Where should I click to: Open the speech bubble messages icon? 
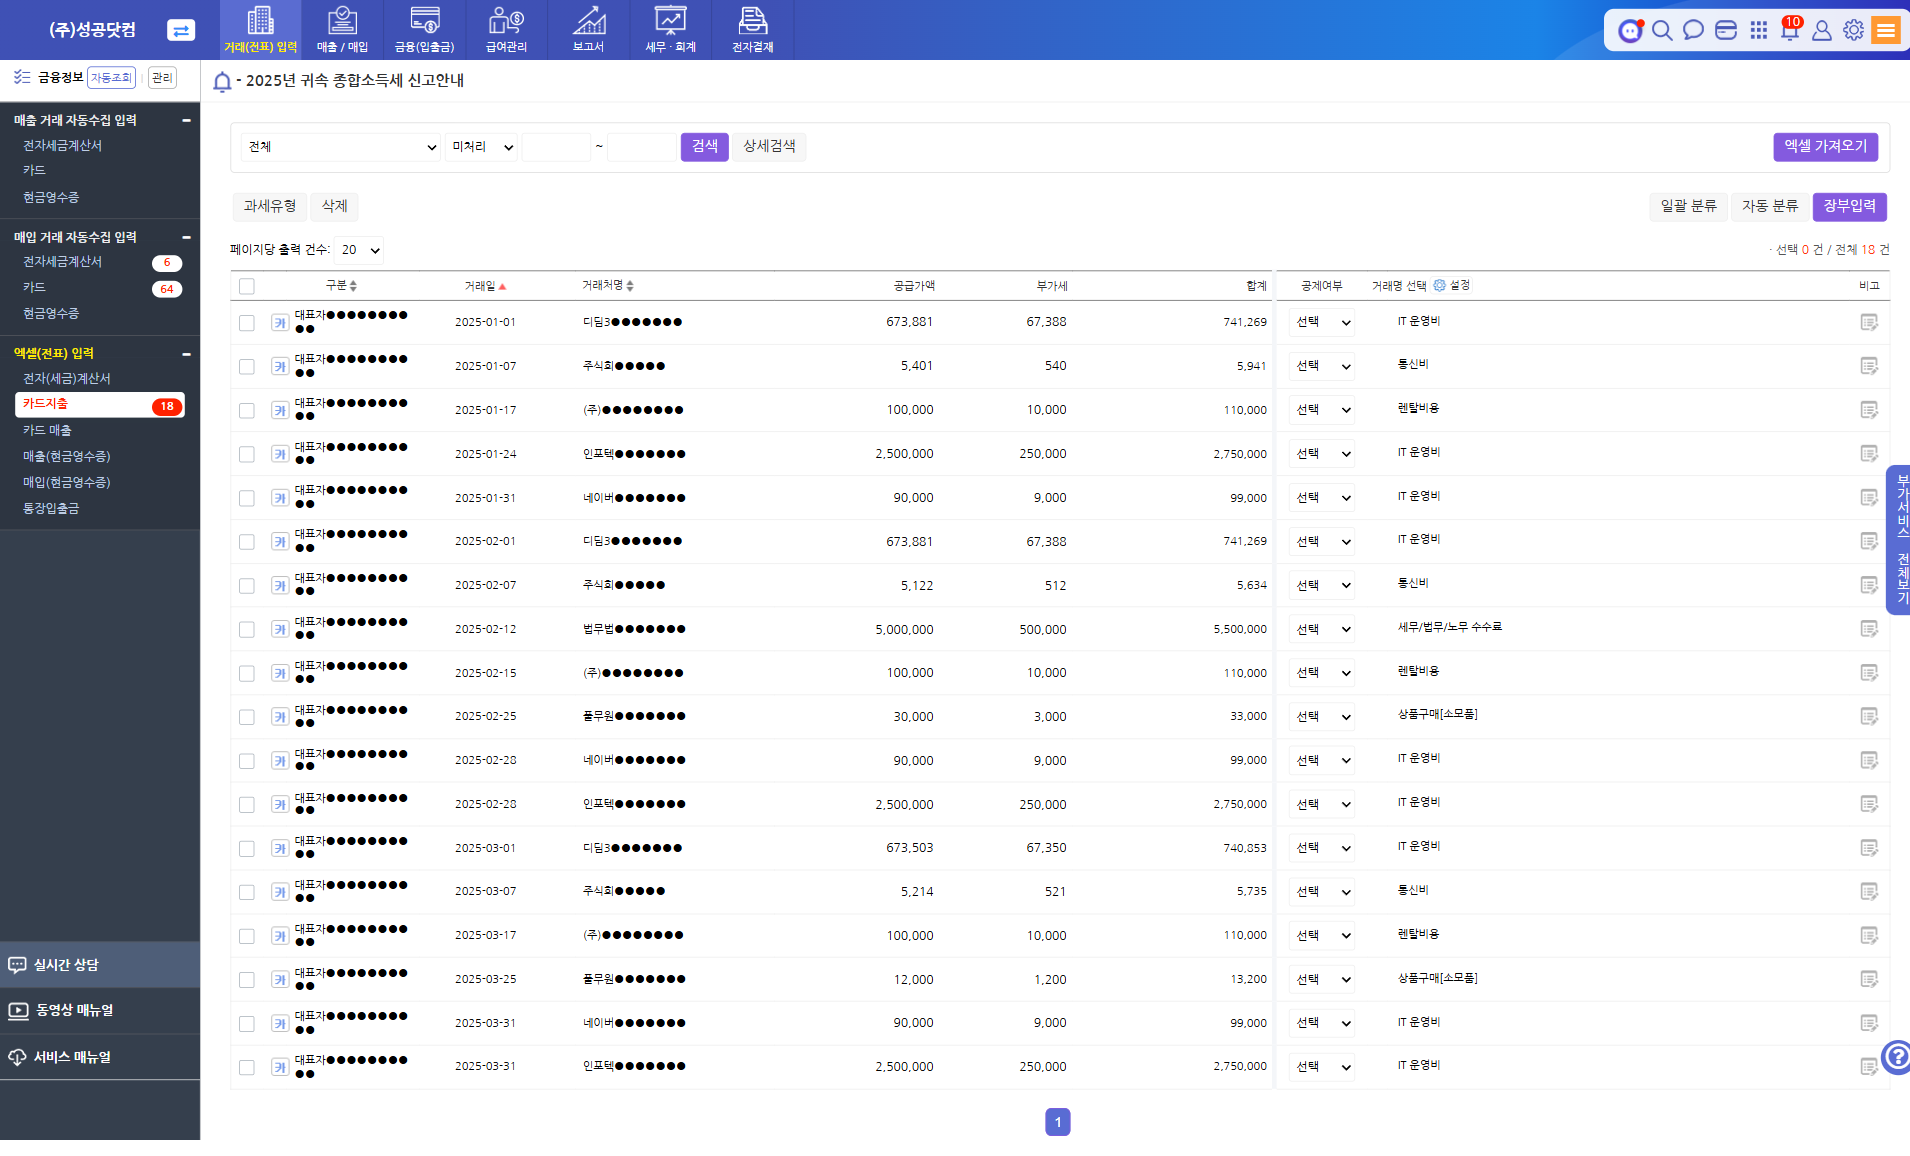1693,30
